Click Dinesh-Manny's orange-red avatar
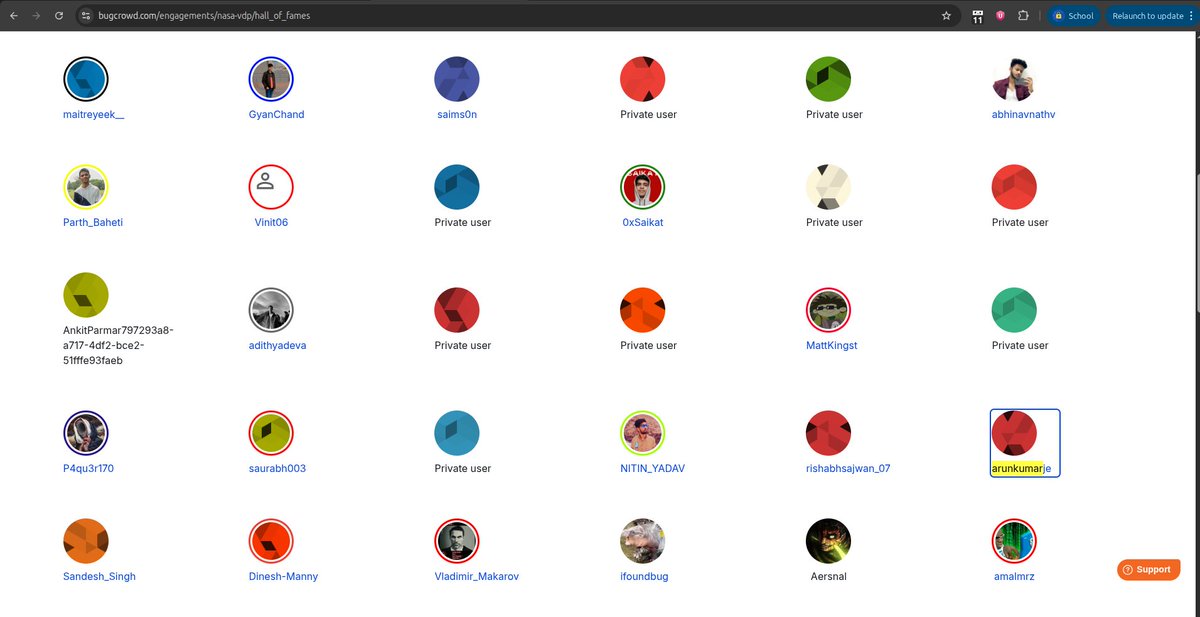The height and width of the screenshot is (617, 1200). (271, 541)
